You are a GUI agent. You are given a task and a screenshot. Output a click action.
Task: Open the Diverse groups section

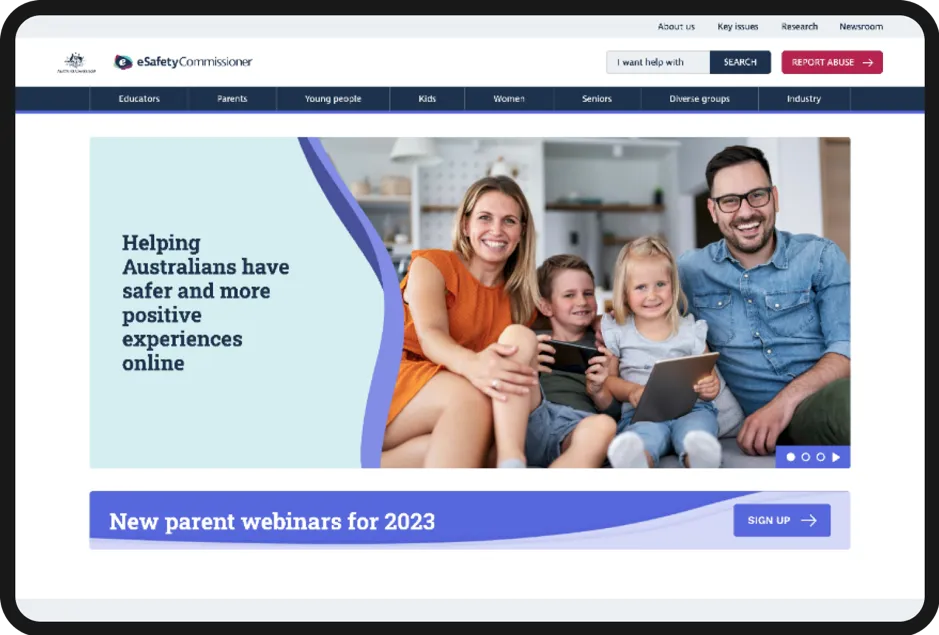click(x=700, y=99)
